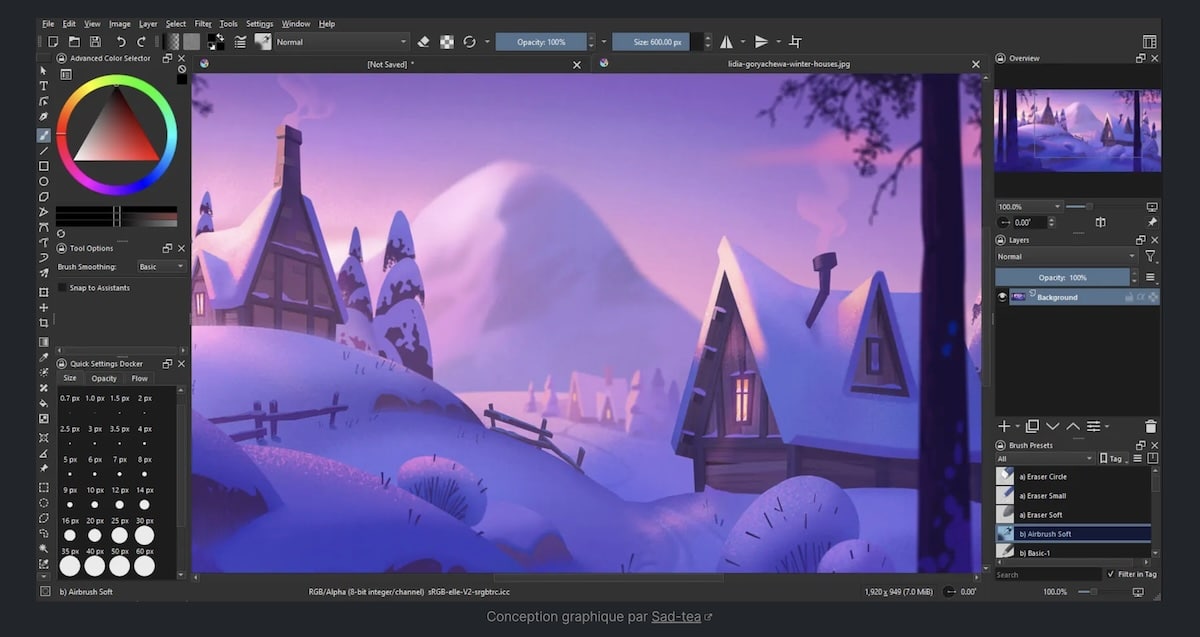Select the Rectangle tool
Viewport: 1200px width, 637px height.
[44, 166]
